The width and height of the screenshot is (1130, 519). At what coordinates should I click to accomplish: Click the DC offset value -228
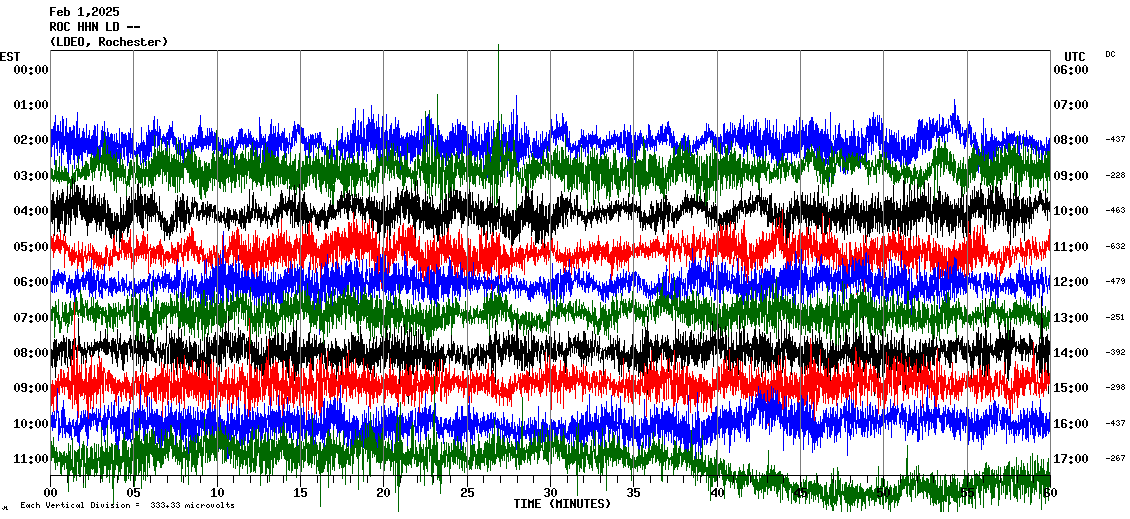pyautogui.click(x=1114, y=175)
